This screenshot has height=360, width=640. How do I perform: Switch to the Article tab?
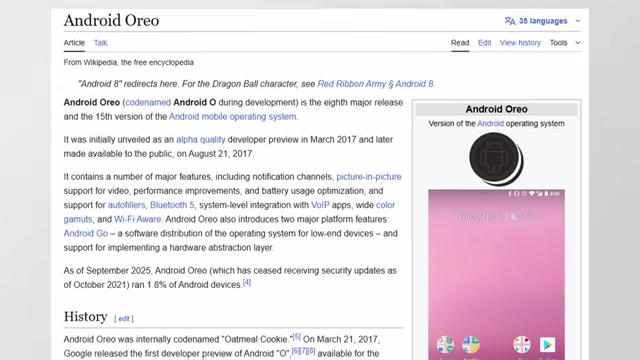point(74,43)
